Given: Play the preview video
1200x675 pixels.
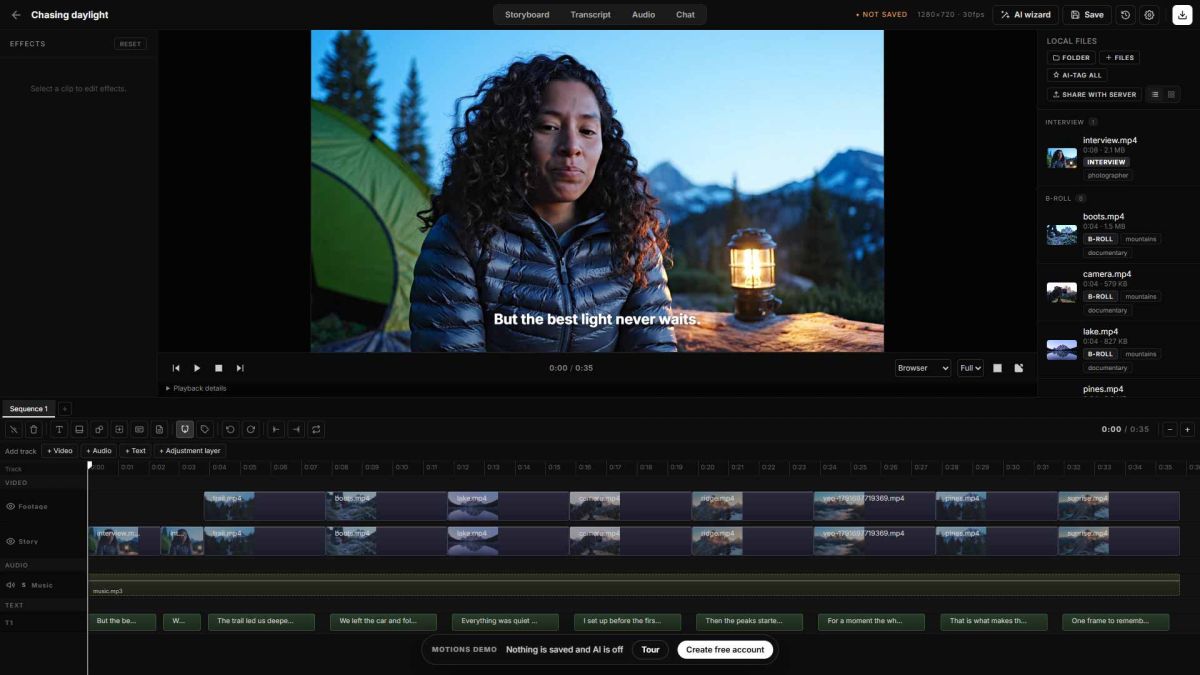Looking at the screenshot, I should [197, 368].
